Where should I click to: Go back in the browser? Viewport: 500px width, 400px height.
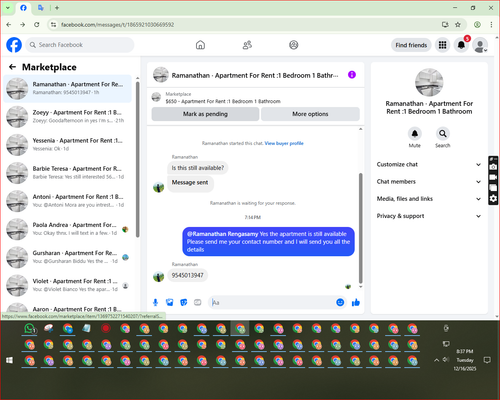(x=9, y=25)
